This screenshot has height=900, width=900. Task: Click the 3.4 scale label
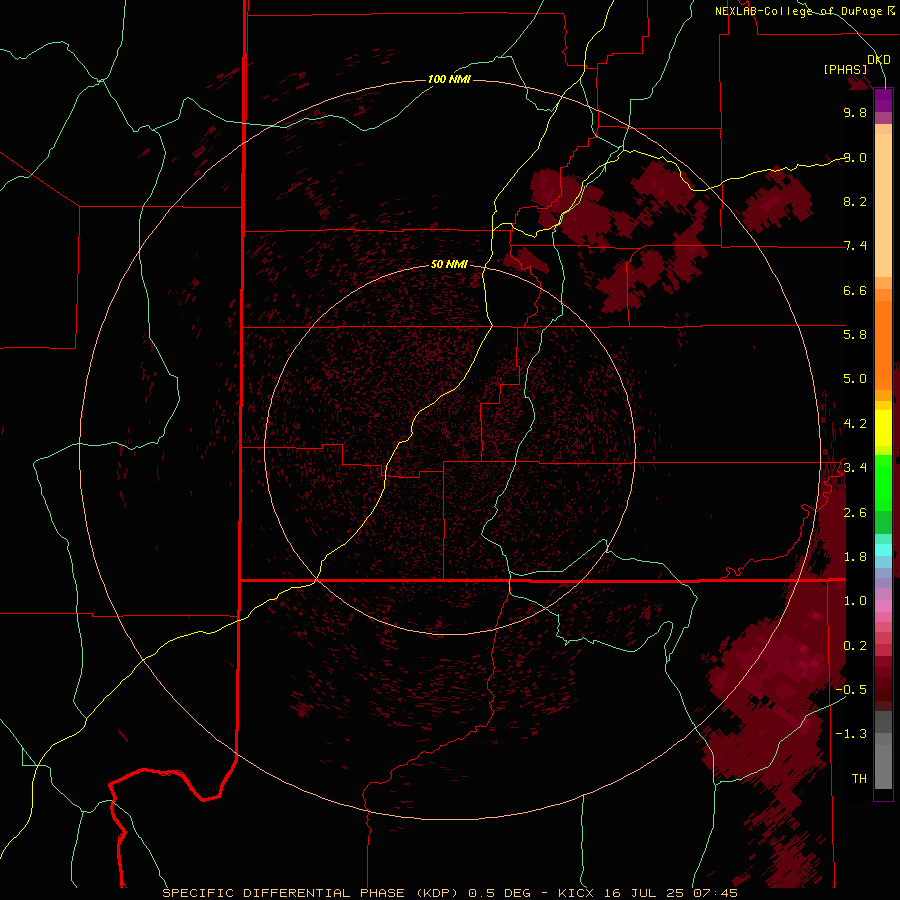(x=855, y=468)
